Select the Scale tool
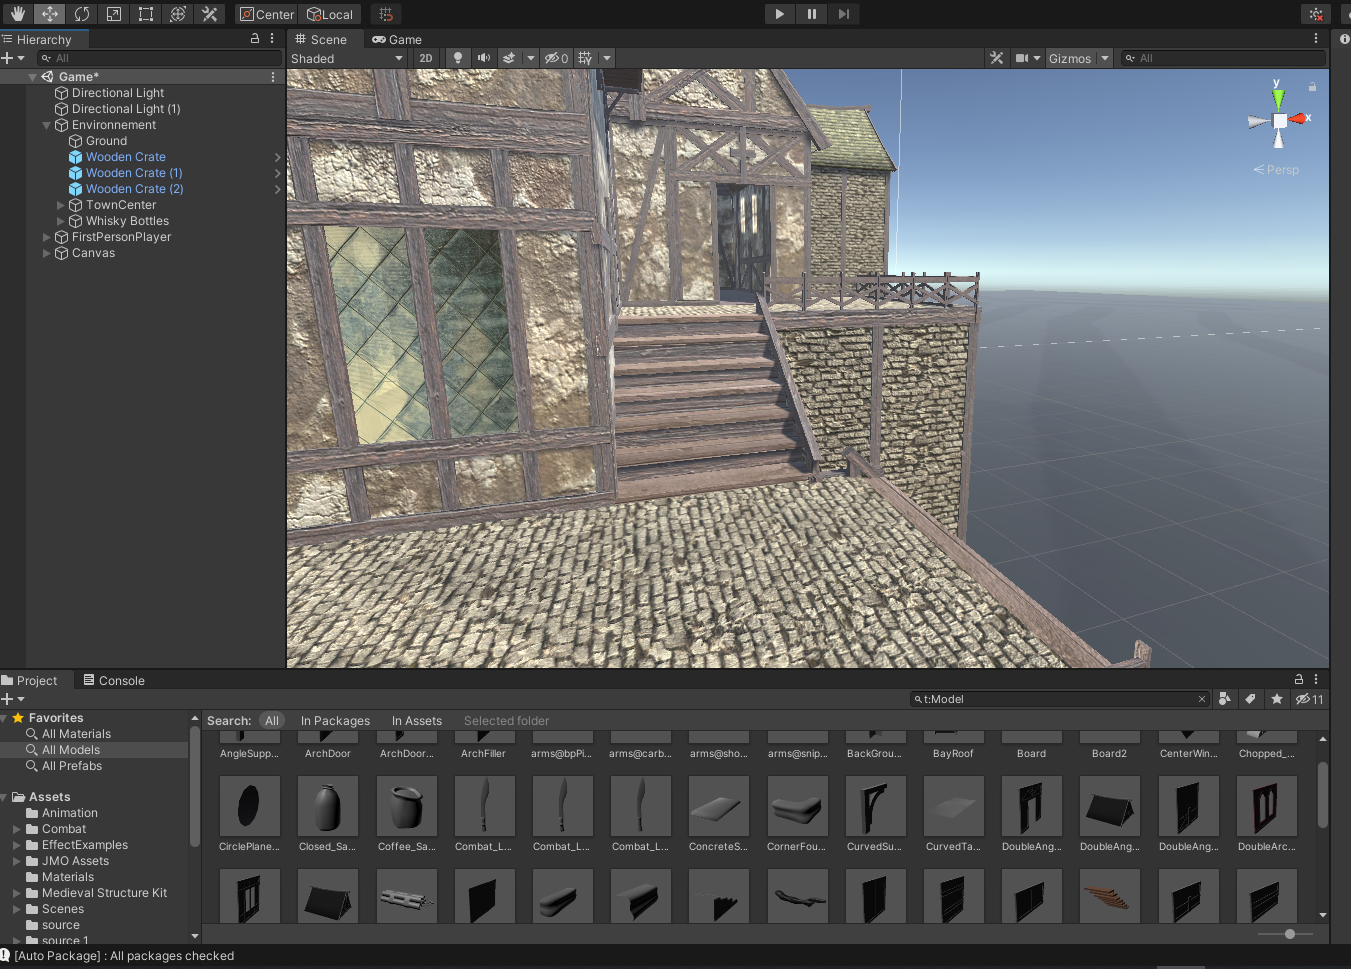The width and height of the screenshot is (1351, 969). click(x=113, y=14)
